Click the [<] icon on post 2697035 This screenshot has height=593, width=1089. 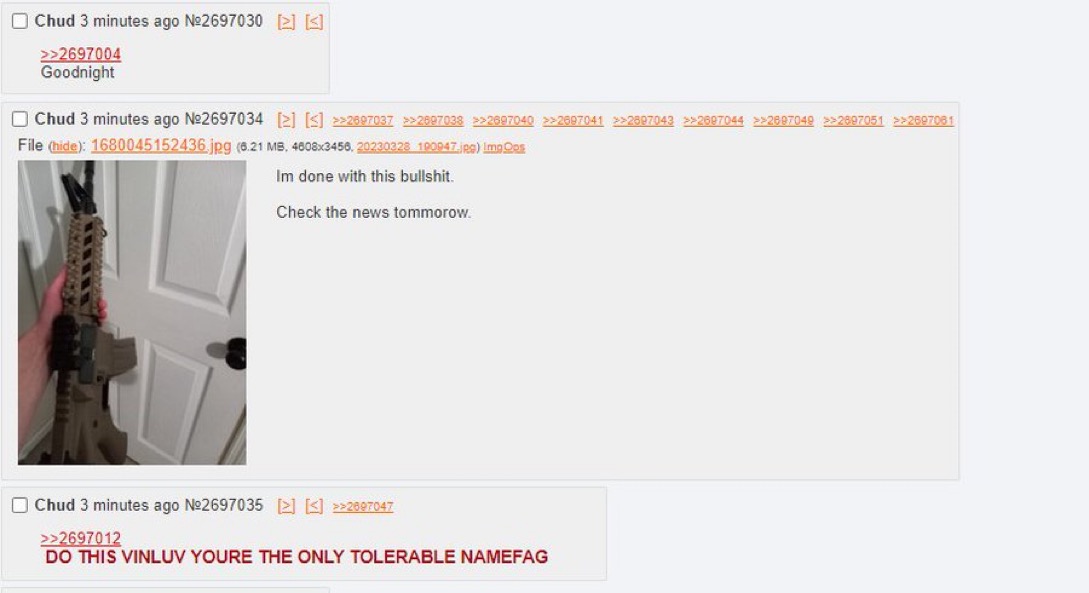tap(314, 506)
